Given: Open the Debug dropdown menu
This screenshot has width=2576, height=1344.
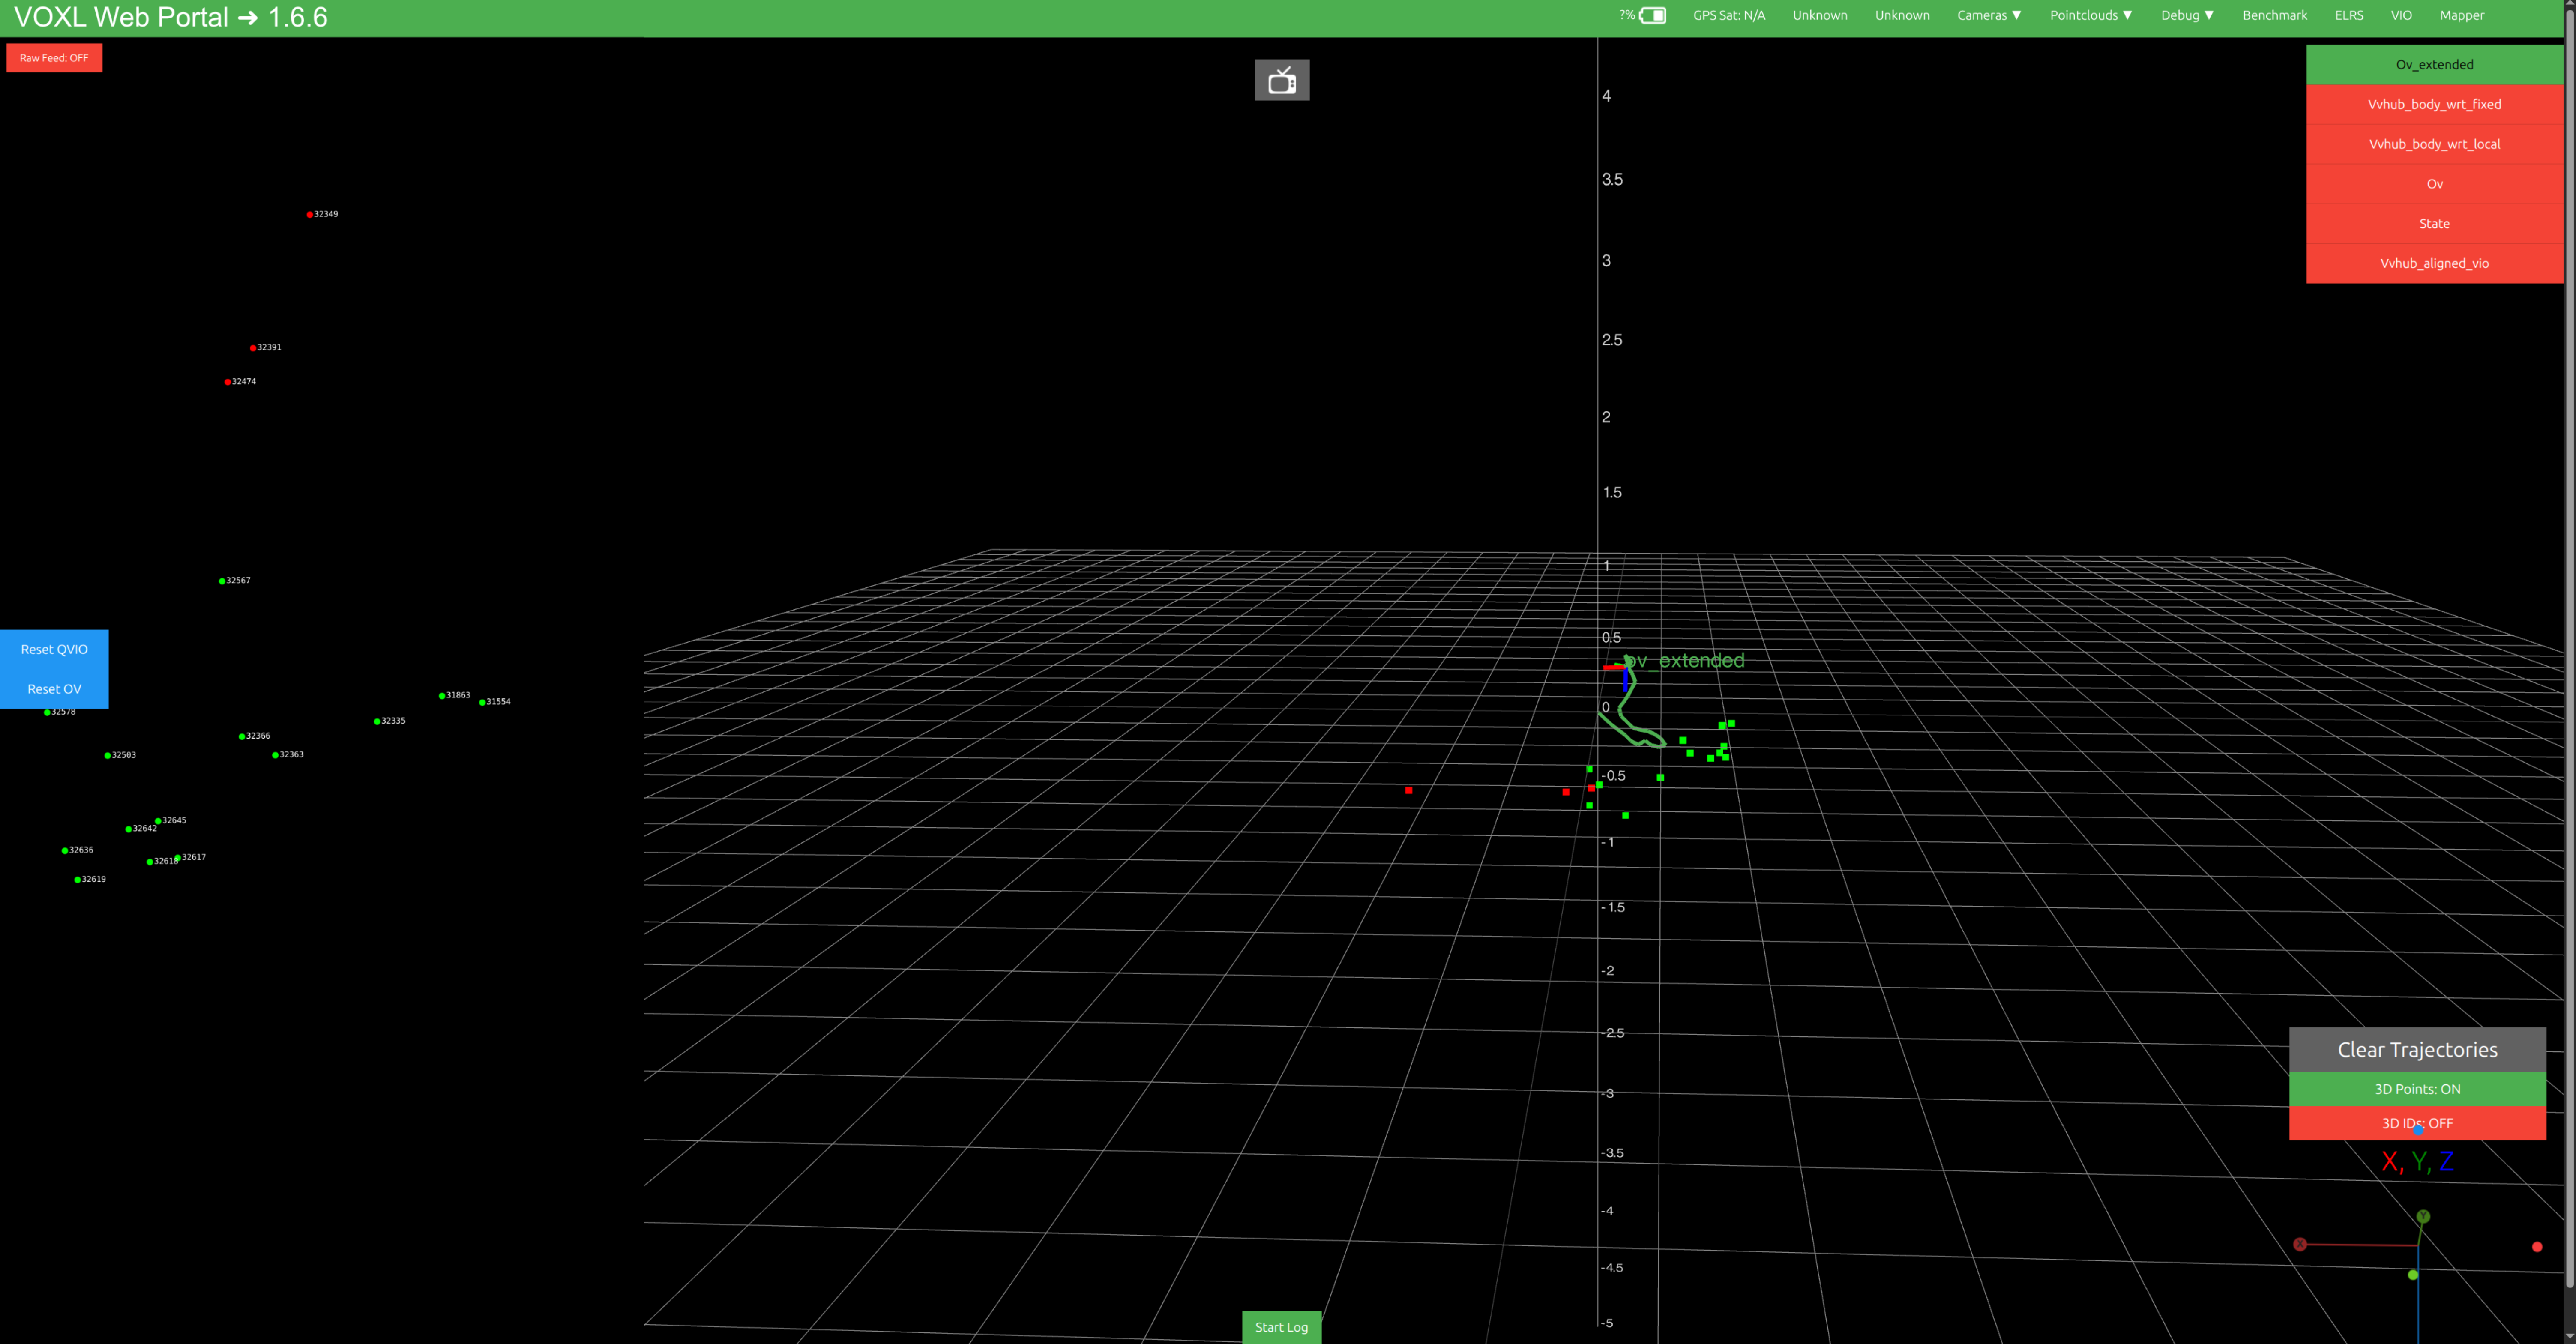Looking at the screenshot, I should pos(2187,15).
